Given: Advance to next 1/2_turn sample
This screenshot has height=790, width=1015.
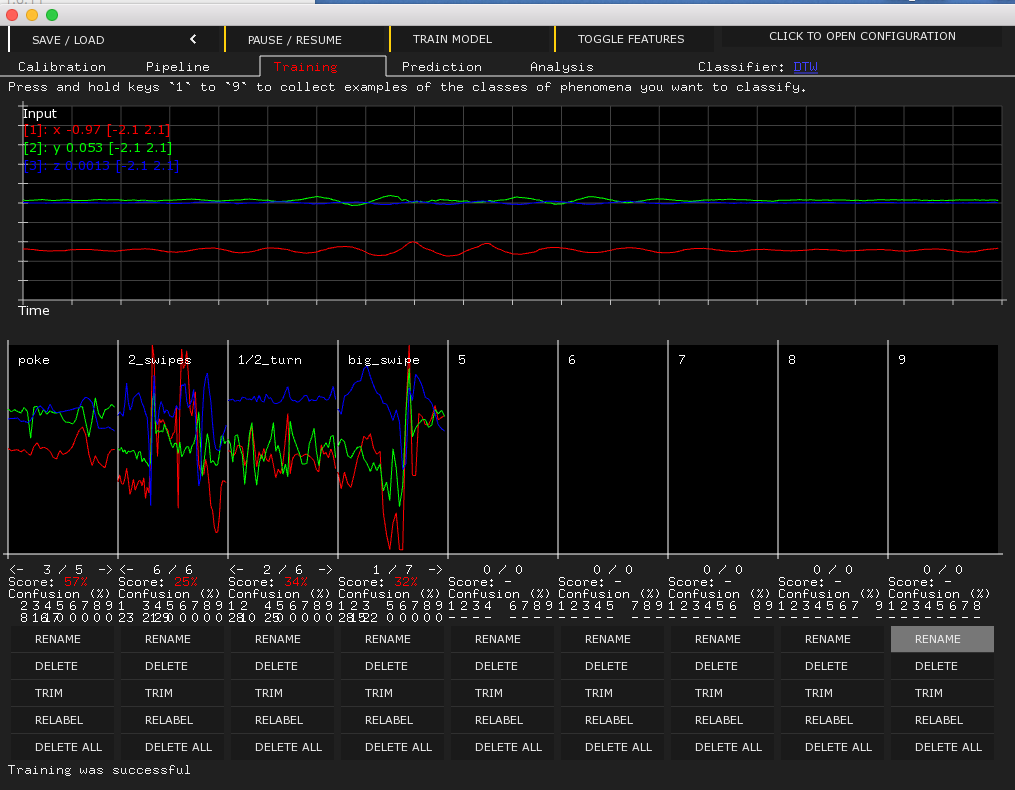Looking at the screenshot, I should pos(325,569).
